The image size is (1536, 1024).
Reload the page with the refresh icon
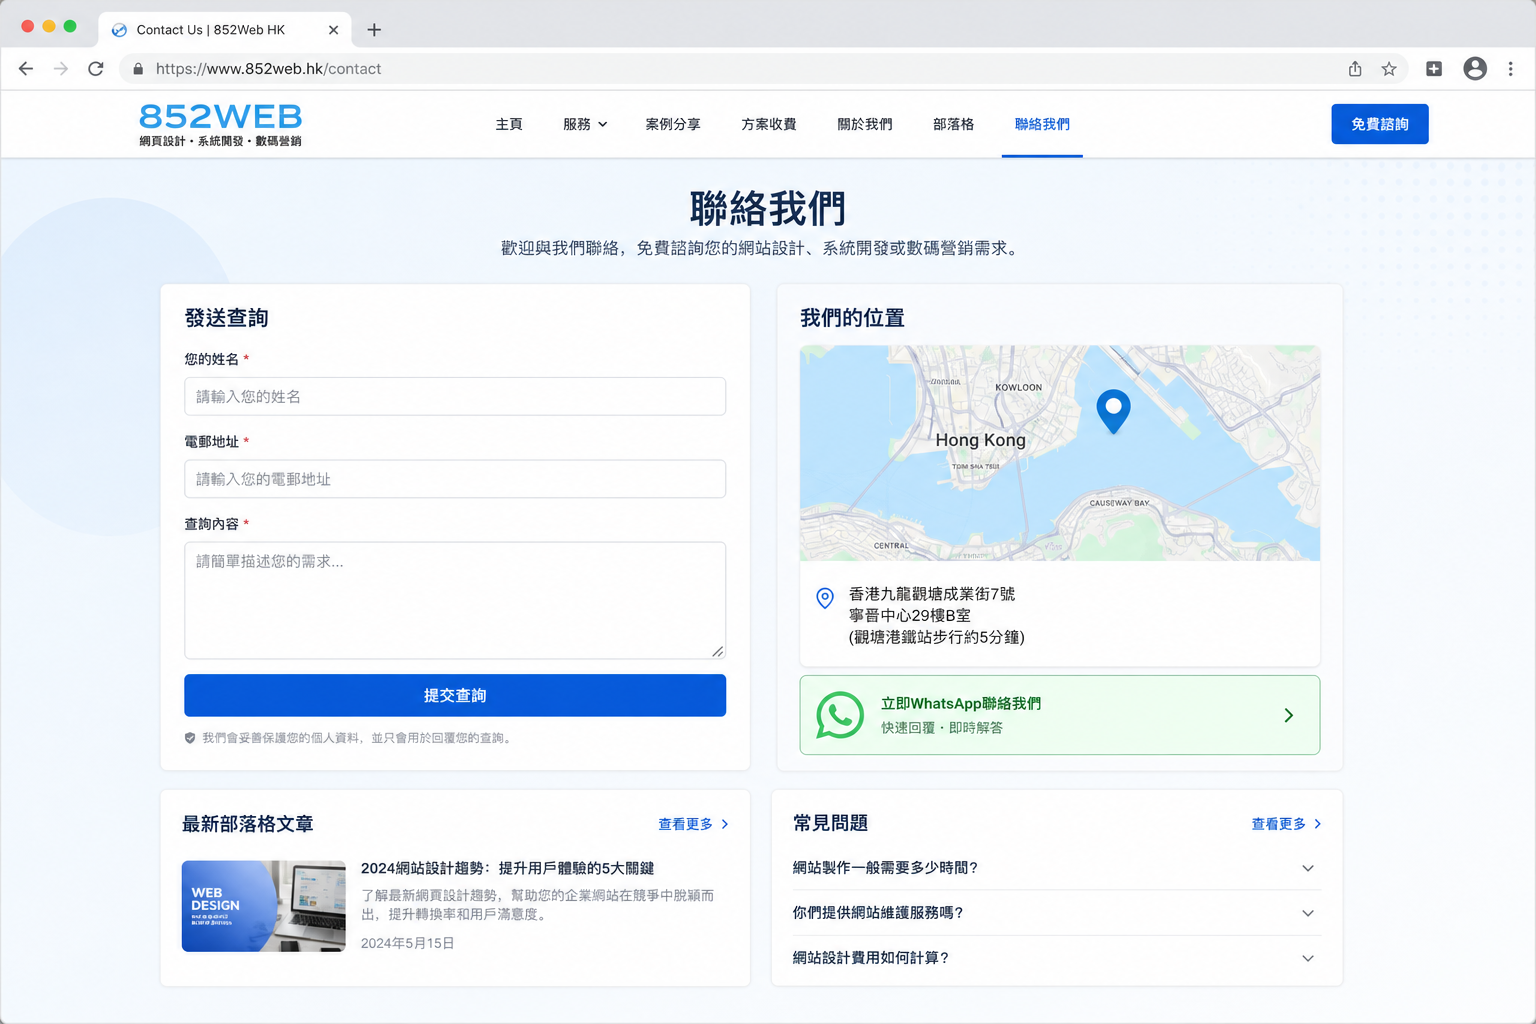click(96, 69)
